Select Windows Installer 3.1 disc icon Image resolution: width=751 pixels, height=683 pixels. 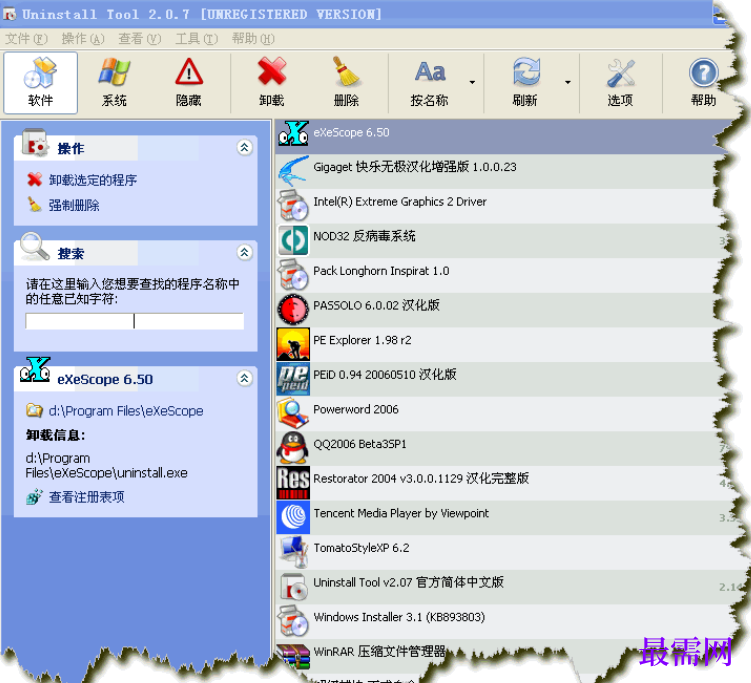tap(293, 621)
